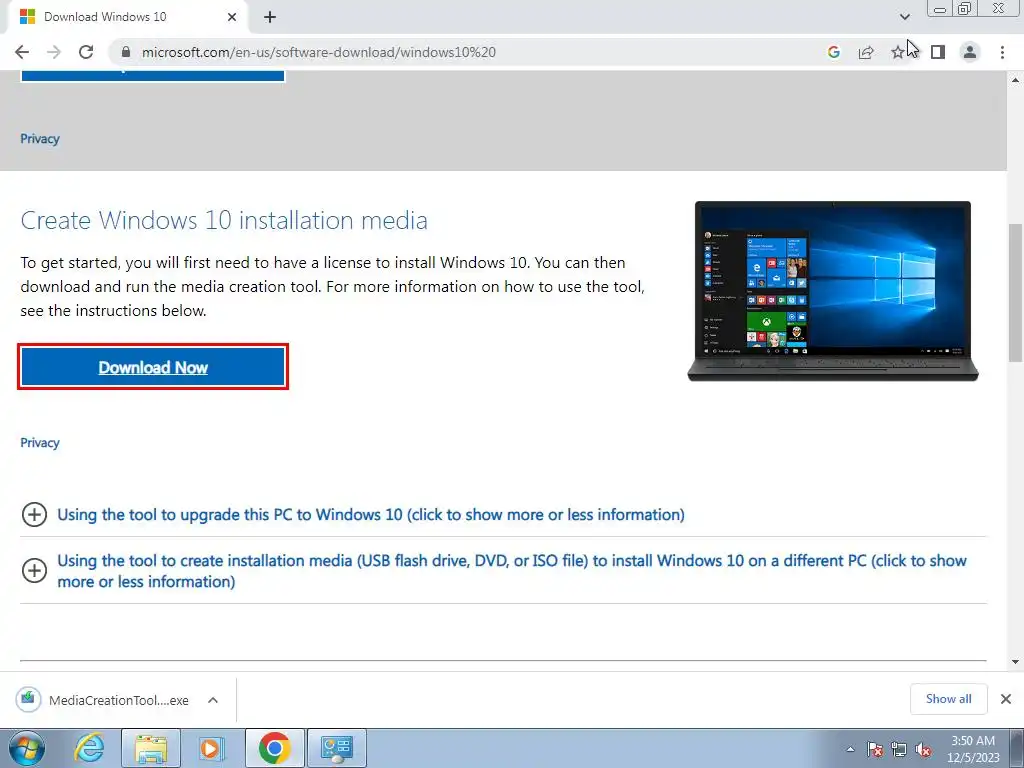Click the taskbar clock showing 3:50 AM
This screenshot has height=768, width=1024.
point(973,749)
